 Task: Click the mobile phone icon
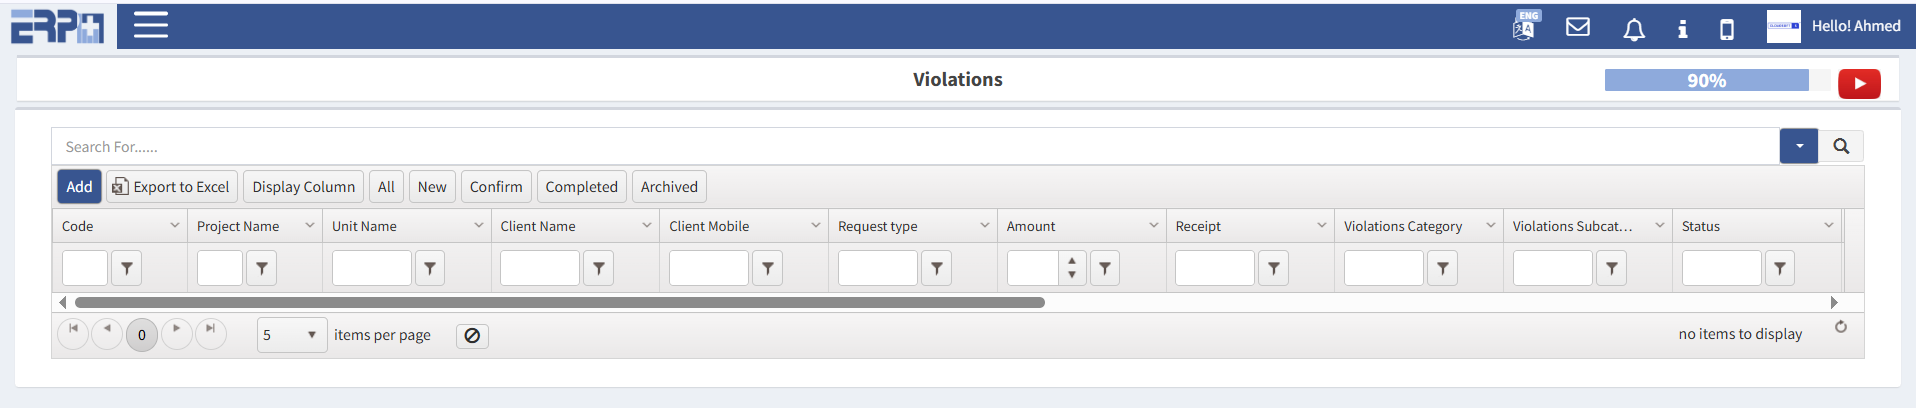click(x=1727, y=29)
